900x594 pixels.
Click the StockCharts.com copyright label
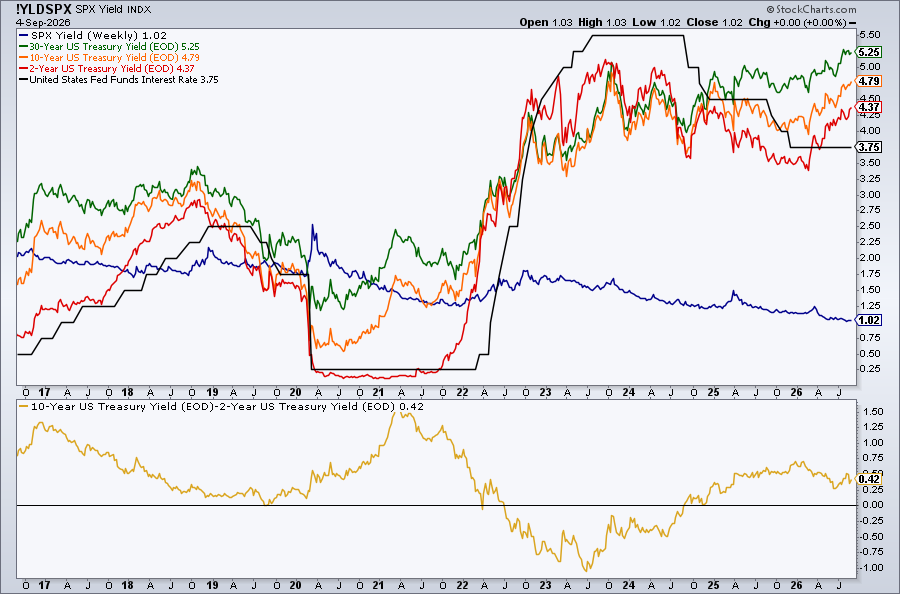click(812, 9)
